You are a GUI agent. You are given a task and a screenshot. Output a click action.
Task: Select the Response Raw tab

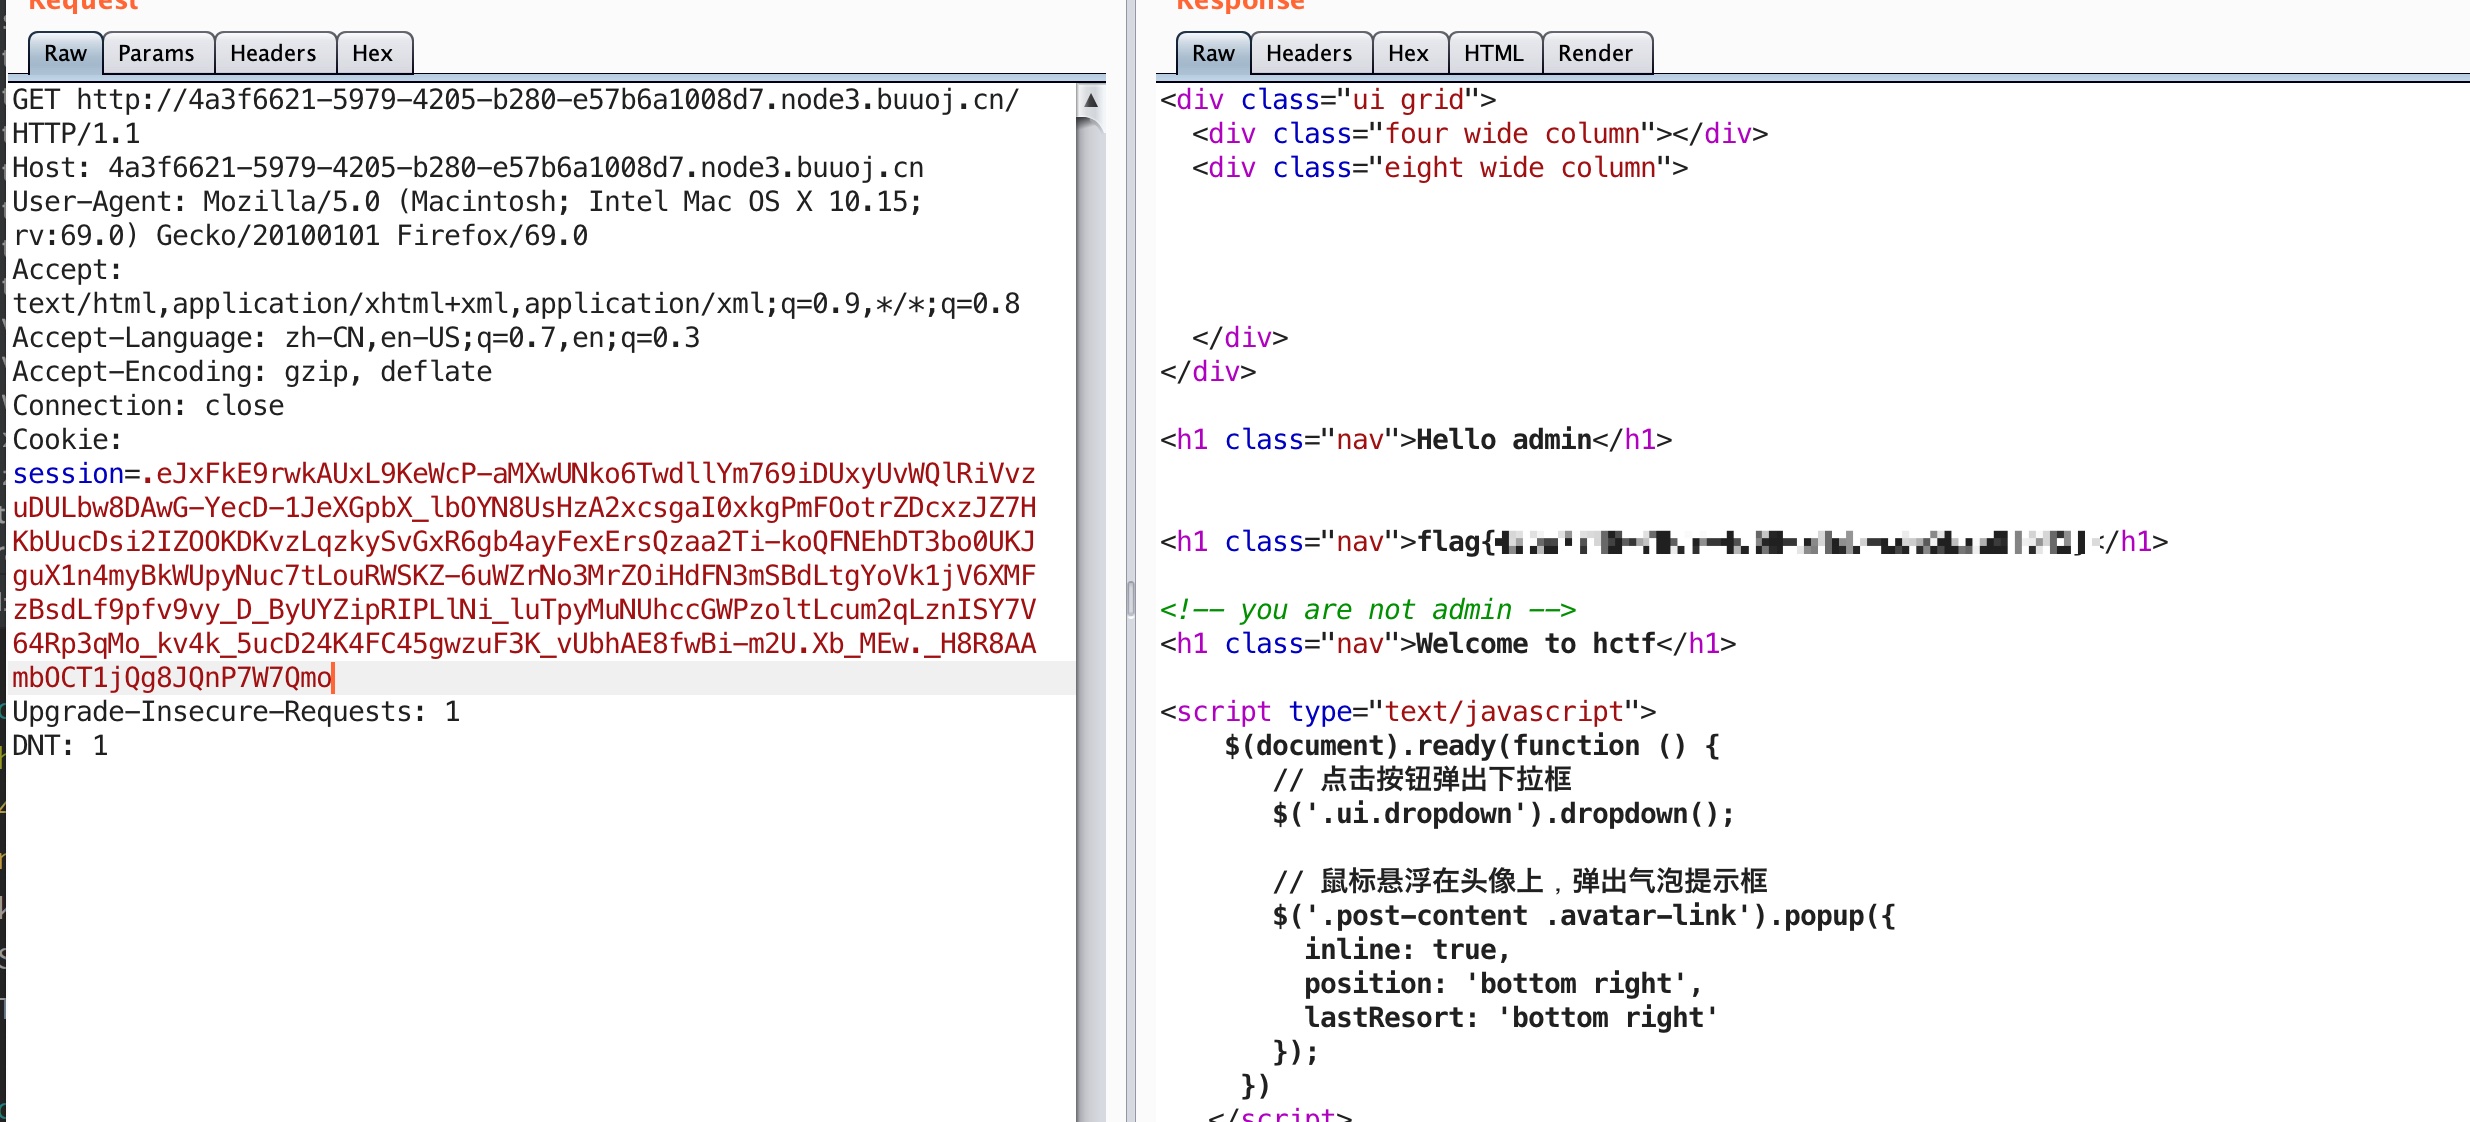click(1212, 53)
